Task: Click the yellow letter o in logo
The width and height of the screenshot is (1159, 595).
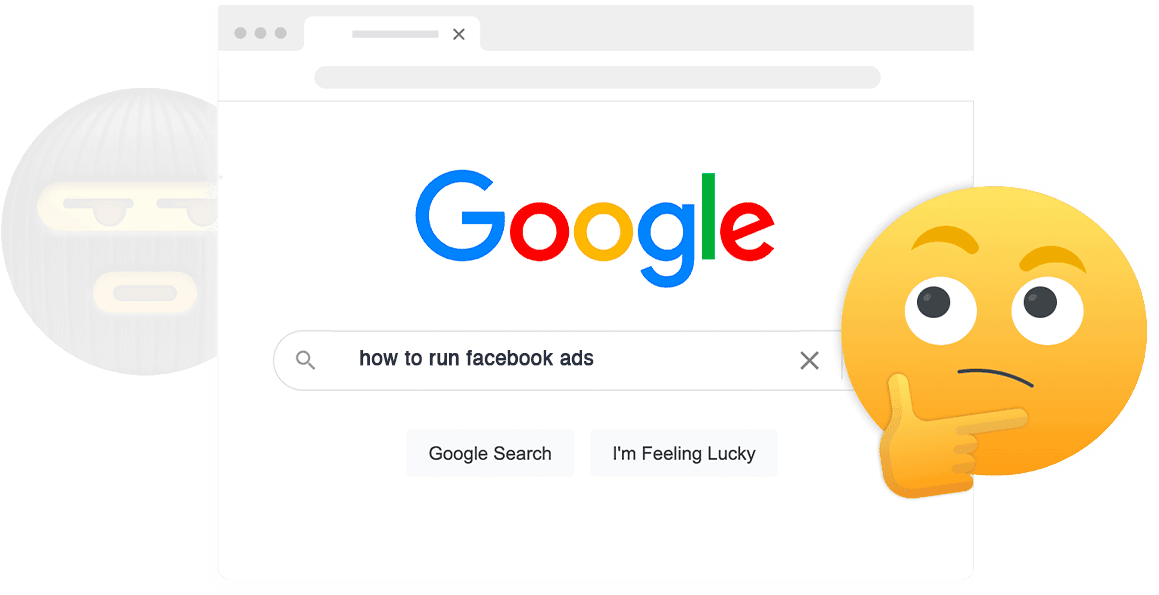Action: pos(606,229)
